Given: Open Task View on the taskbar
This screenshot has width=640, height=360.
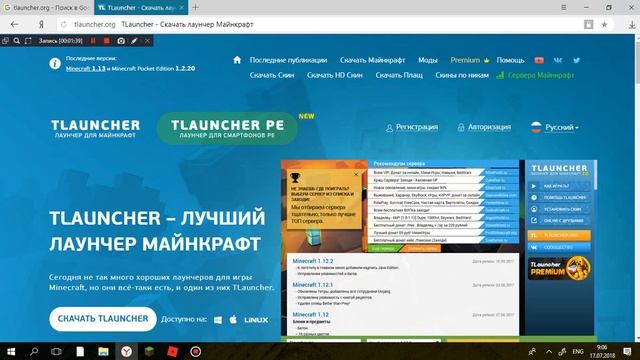Looking at the screenshot, I should 56,351.
